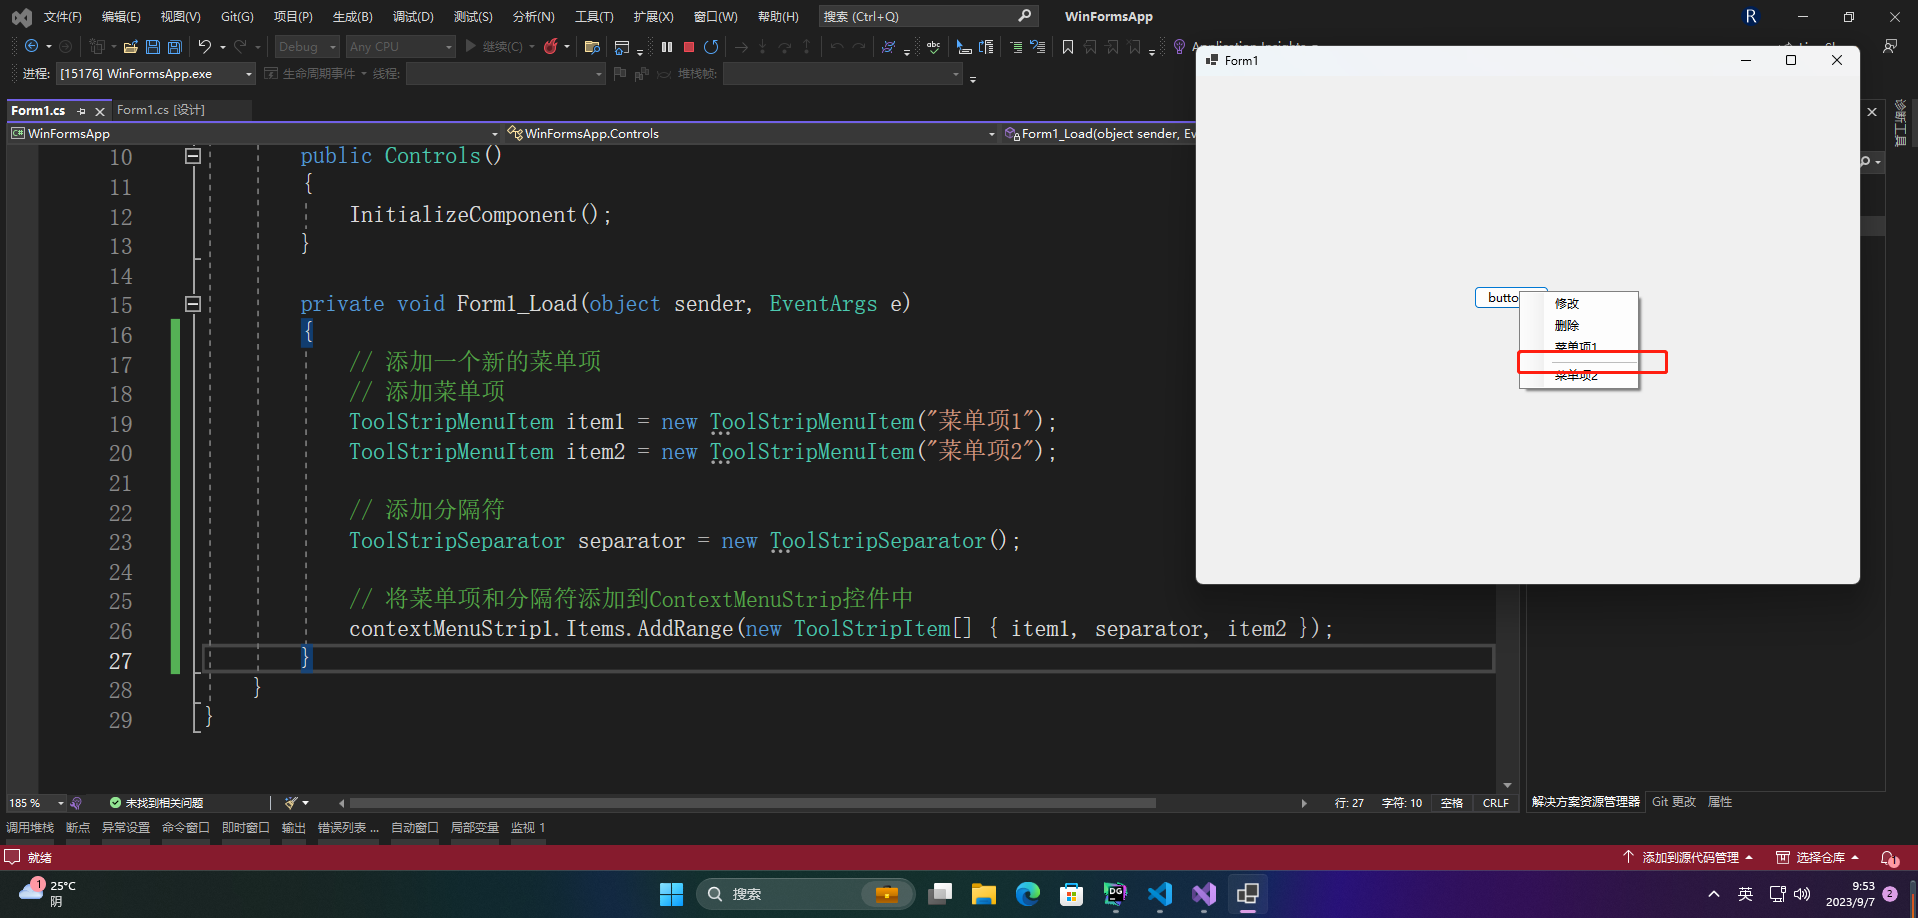Switch to the Form1.cs [设计] tab
The width and height of the screenshot is (1918, 918).
[160, 110]
